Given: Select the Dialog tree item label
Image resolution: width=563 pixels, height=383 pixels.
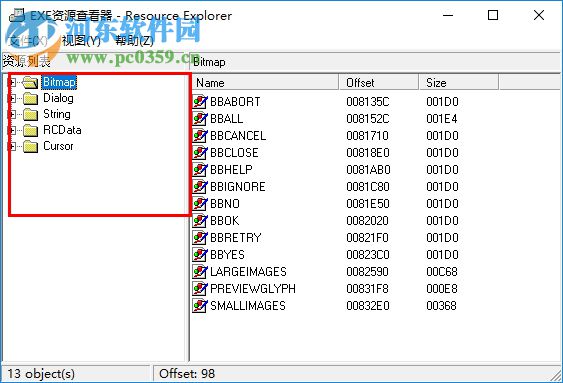Looking at the screenshot, I should [x=58, y=98].
